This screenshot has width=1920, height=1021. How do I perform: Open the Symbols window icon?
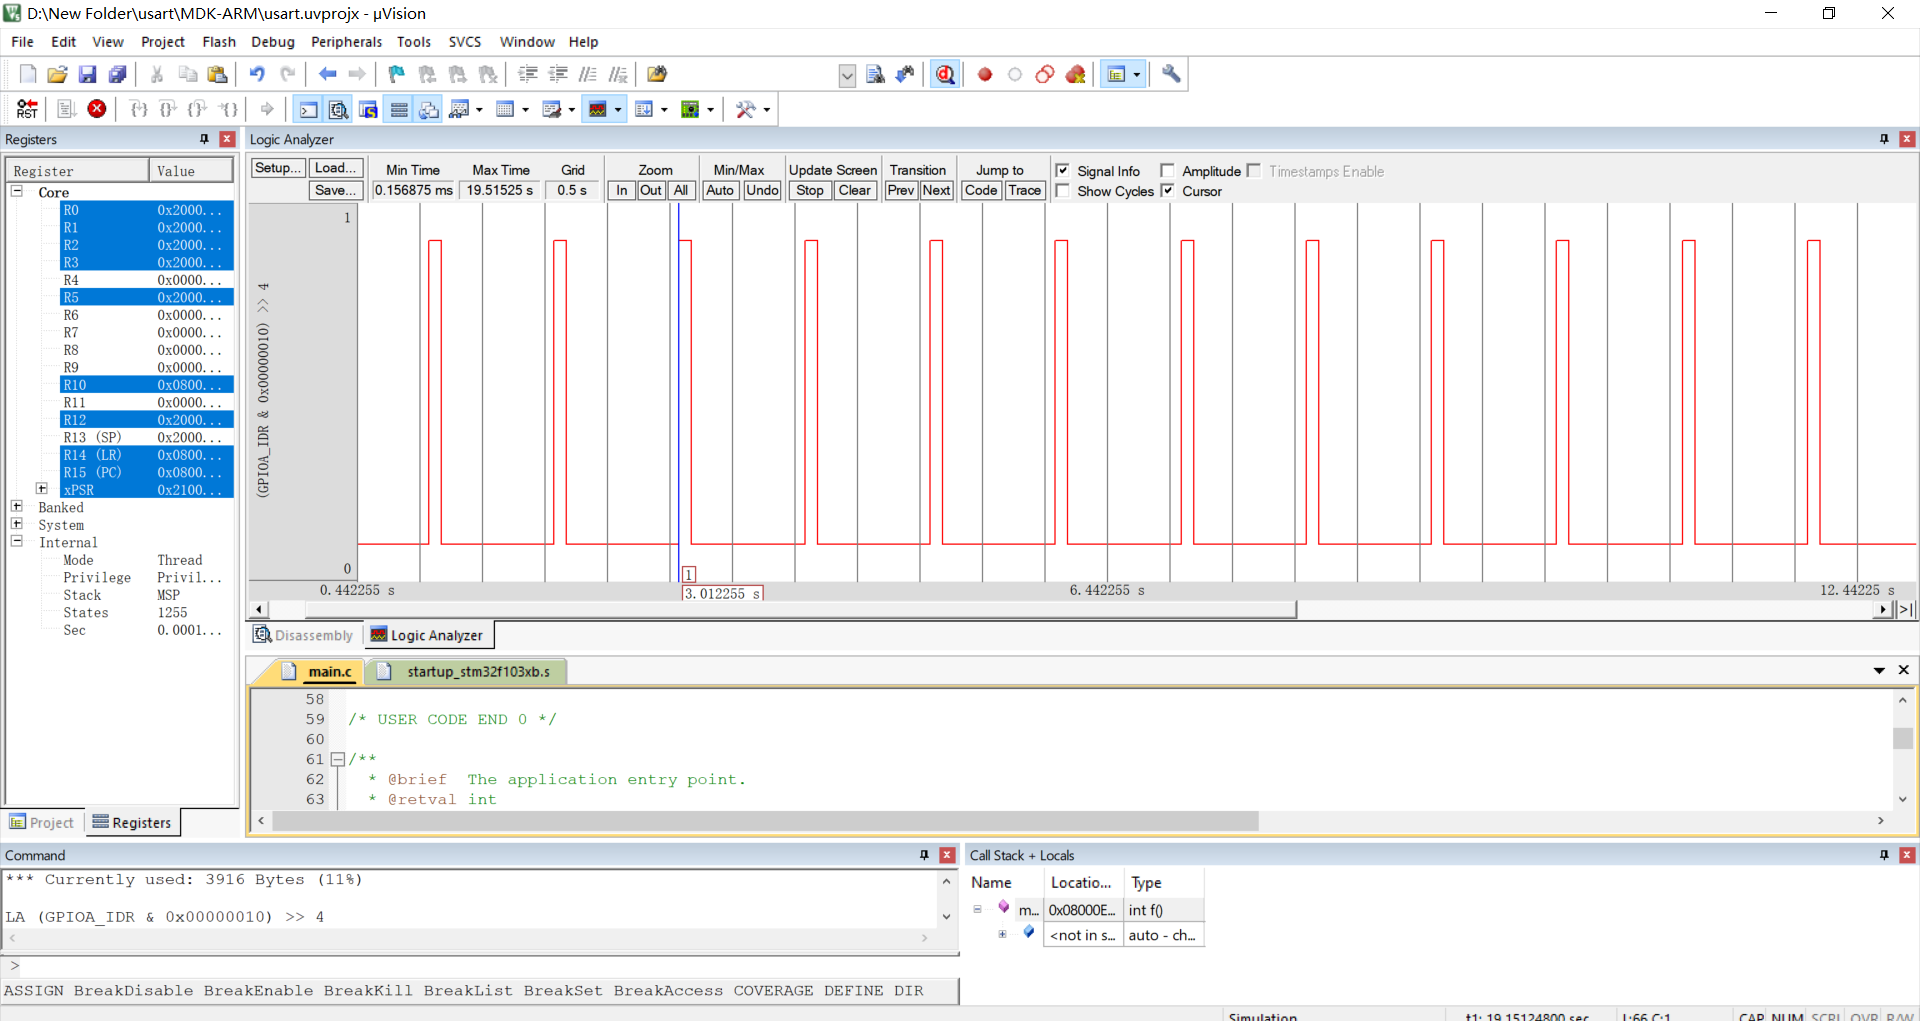(x=369, y=109)
